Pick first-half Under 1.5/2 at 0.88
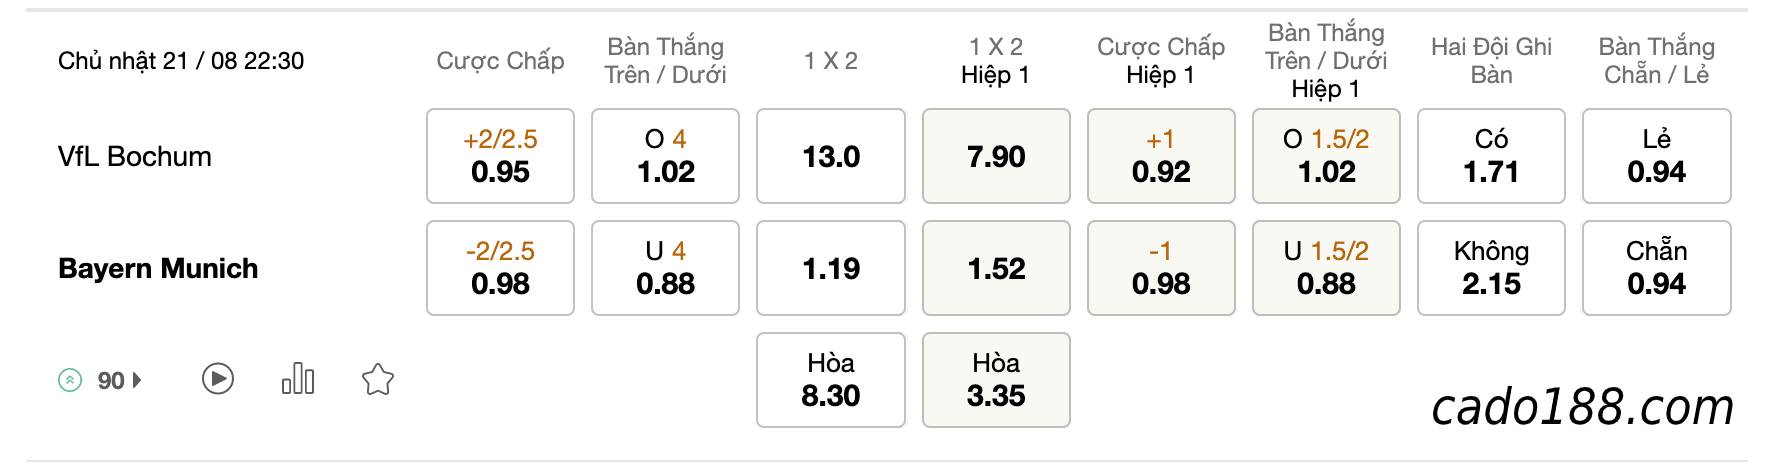The width and height of the screenshot is (1780, 466). click(x=1326, y=268)
